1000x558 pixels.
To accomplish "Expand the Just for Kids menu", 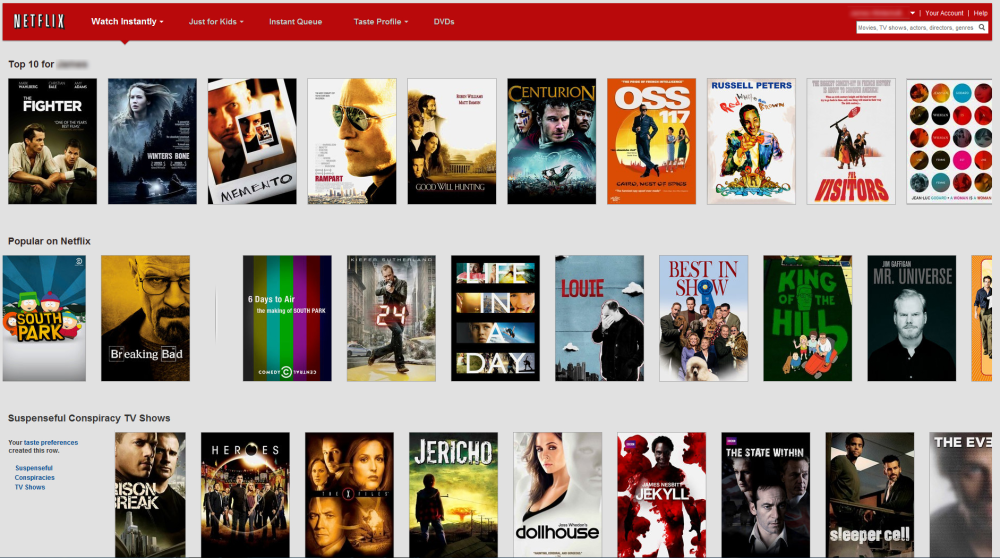I will (x=216, y=22).
